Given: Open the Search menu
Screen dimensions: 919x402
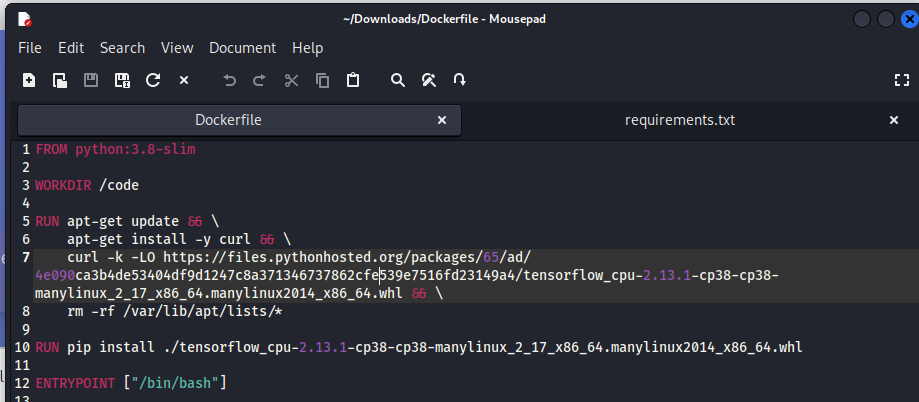Looking at the screenshot, I should (x=122, y=48).
